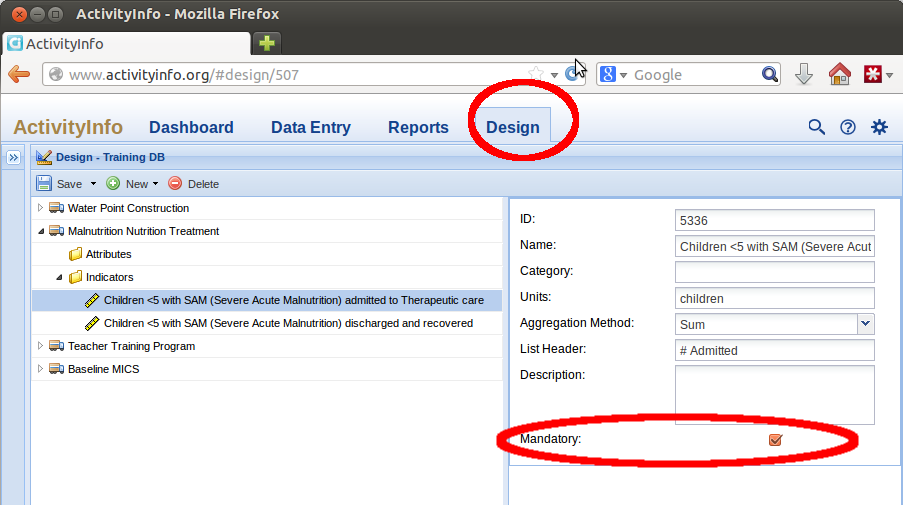Viewport: 903px width, 505px height.
Task: Open the add-on icon dropdown arrow
Action: [x=890, y=75]
